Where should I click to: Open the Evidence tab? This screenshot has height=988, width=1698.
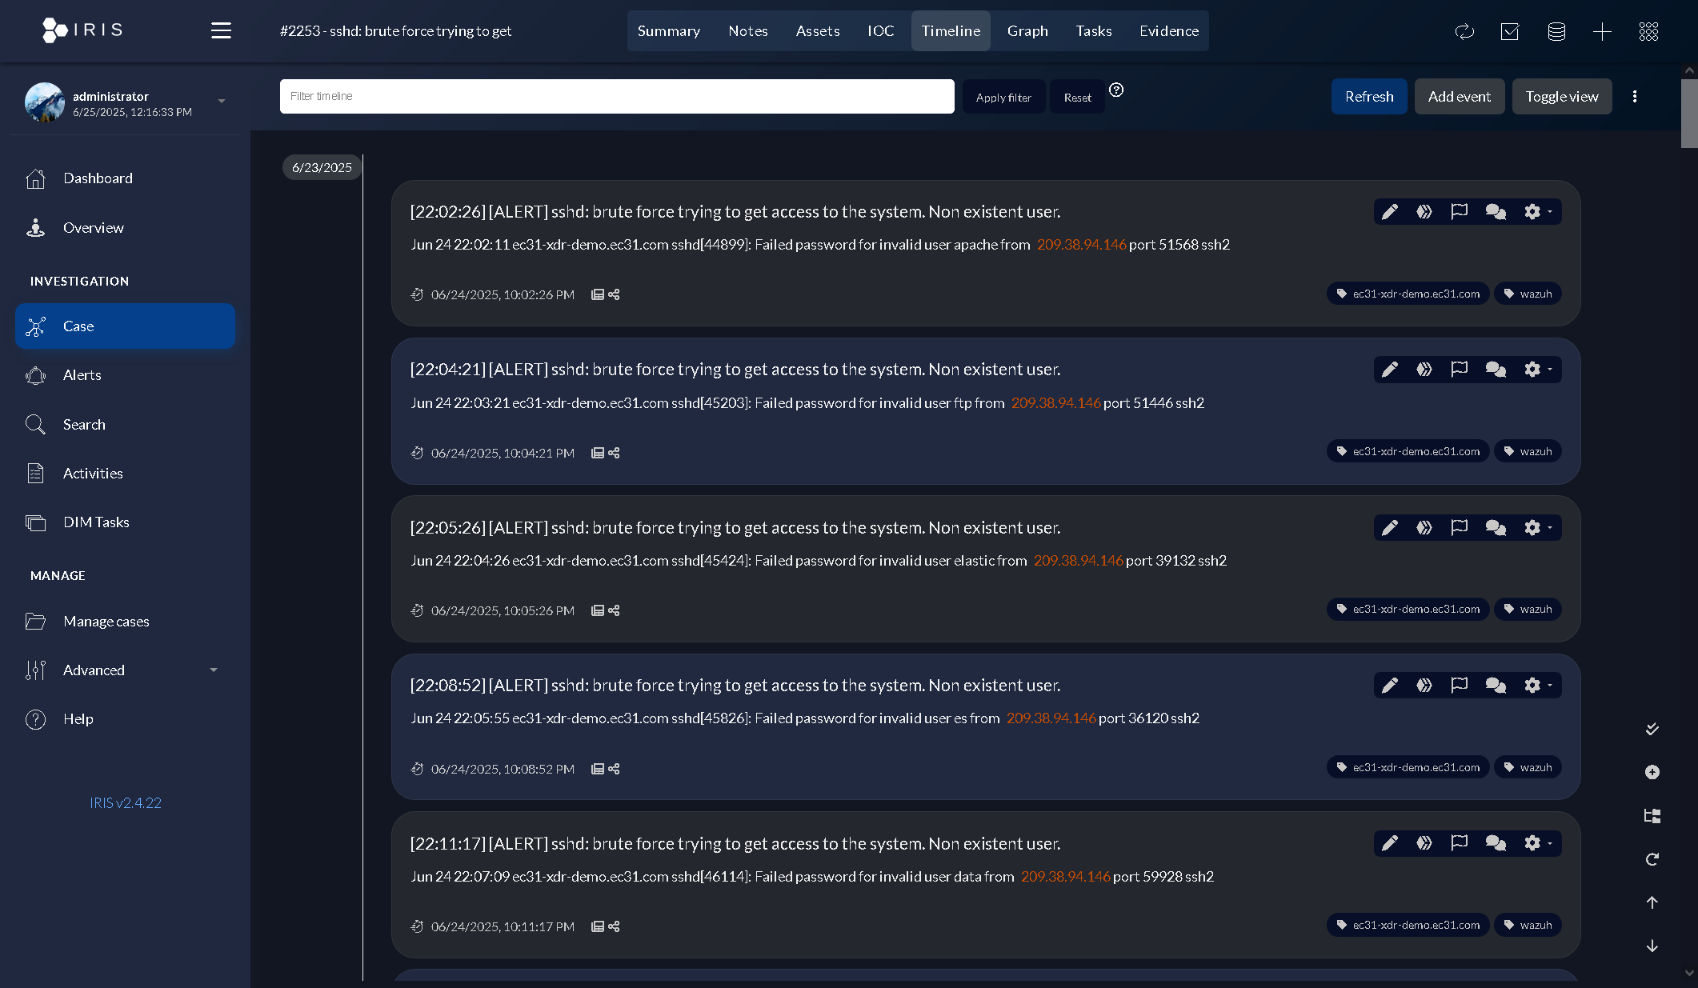click(x=1169, y=31)
